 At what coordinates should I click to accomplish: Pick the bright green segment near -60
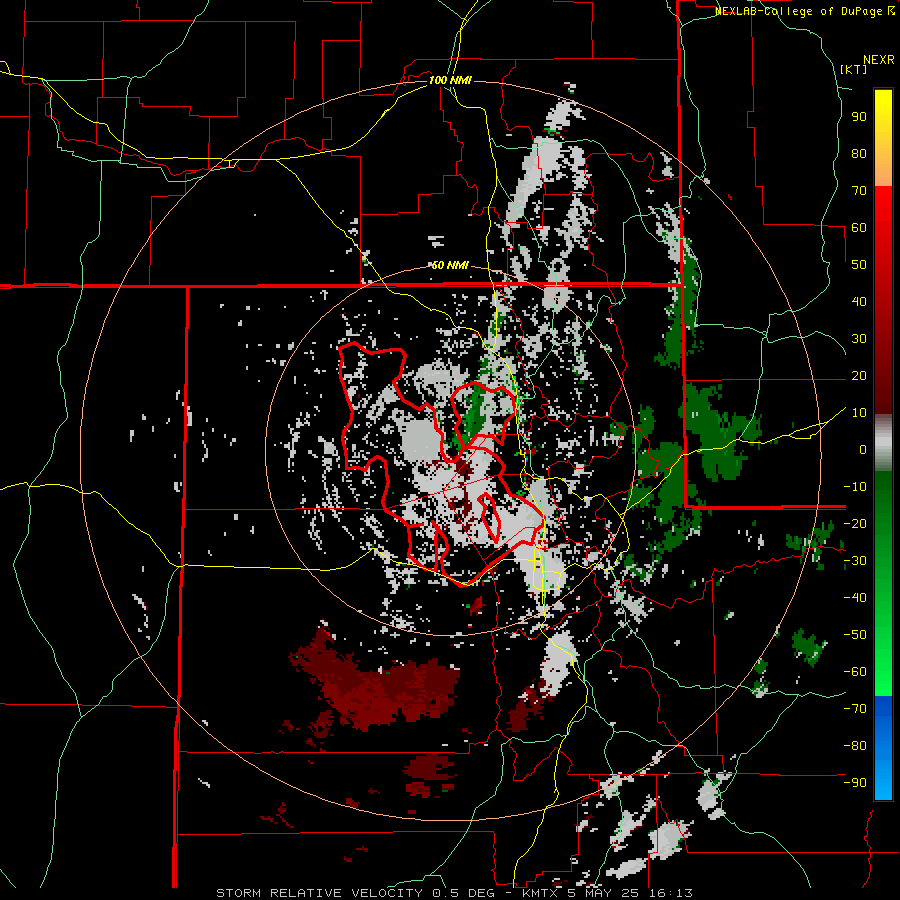[883, 674]
